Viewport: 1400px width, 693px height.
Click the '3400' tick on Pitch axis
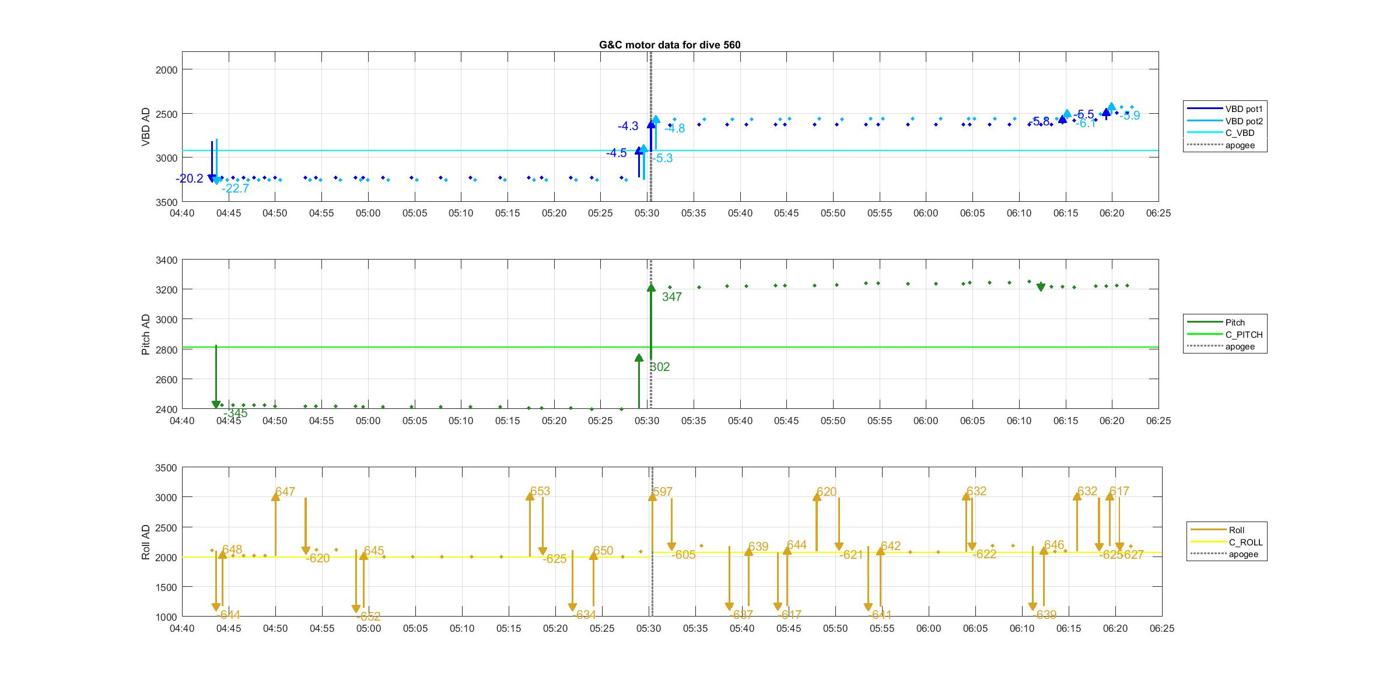[166, 260]
